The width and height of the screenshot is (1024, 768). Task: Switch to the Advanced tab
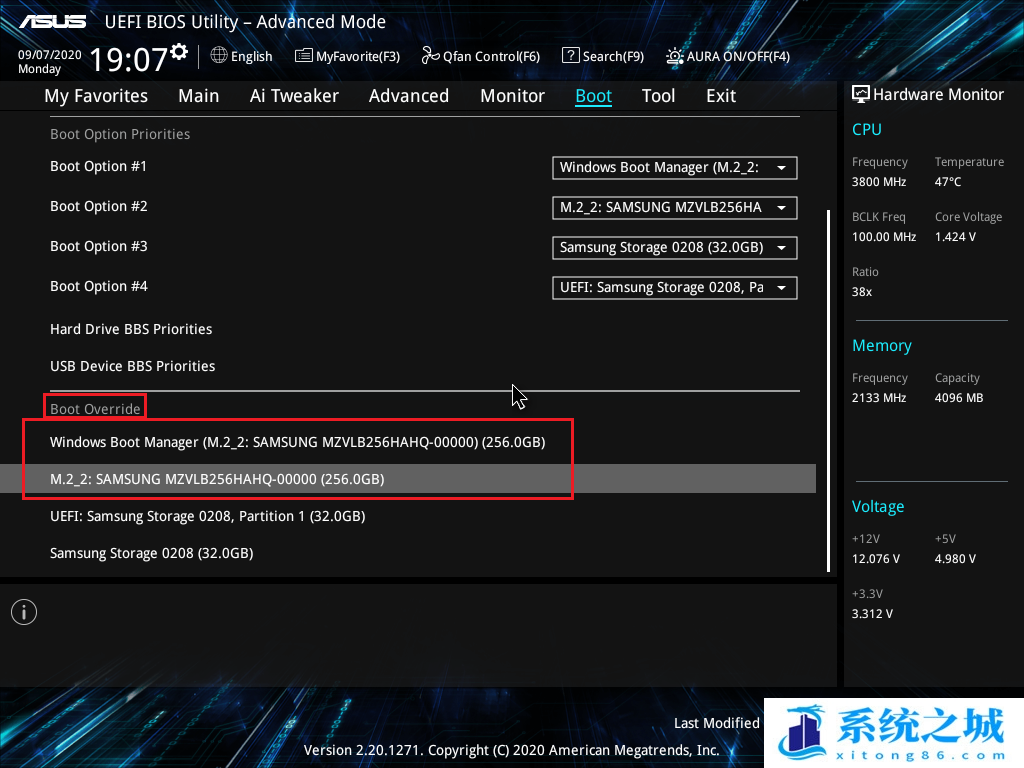(408, 96)
